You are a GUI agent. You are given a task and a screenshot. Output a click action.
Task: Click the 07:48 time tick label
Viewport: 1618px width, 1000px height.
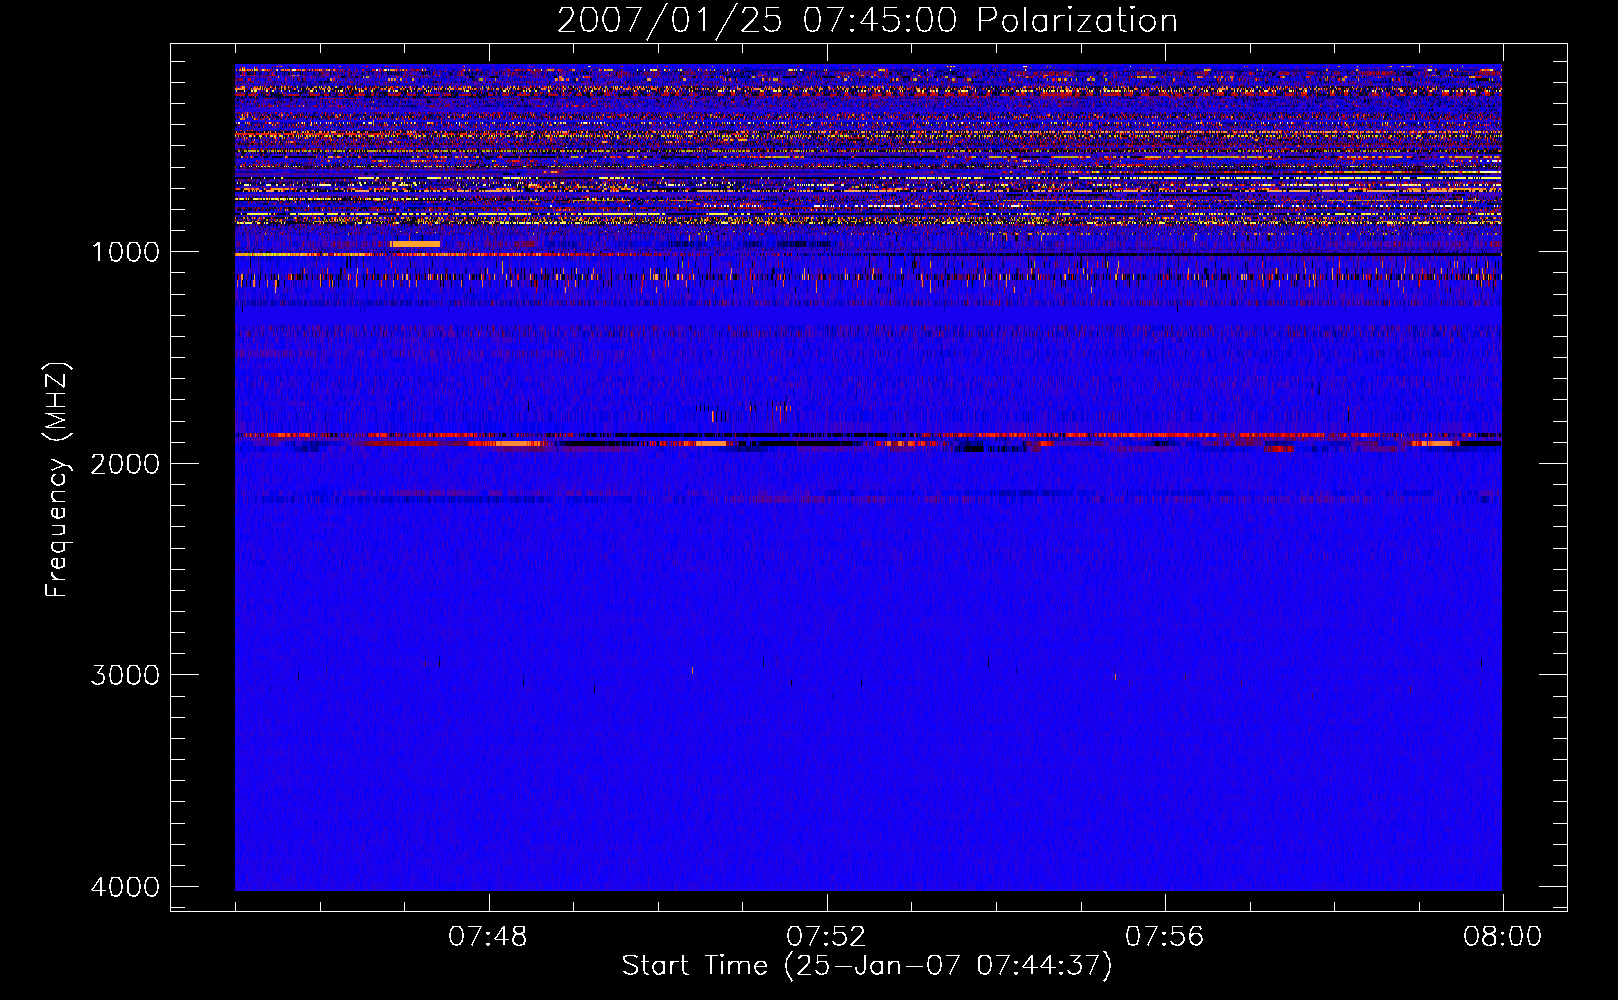[488, 937]
